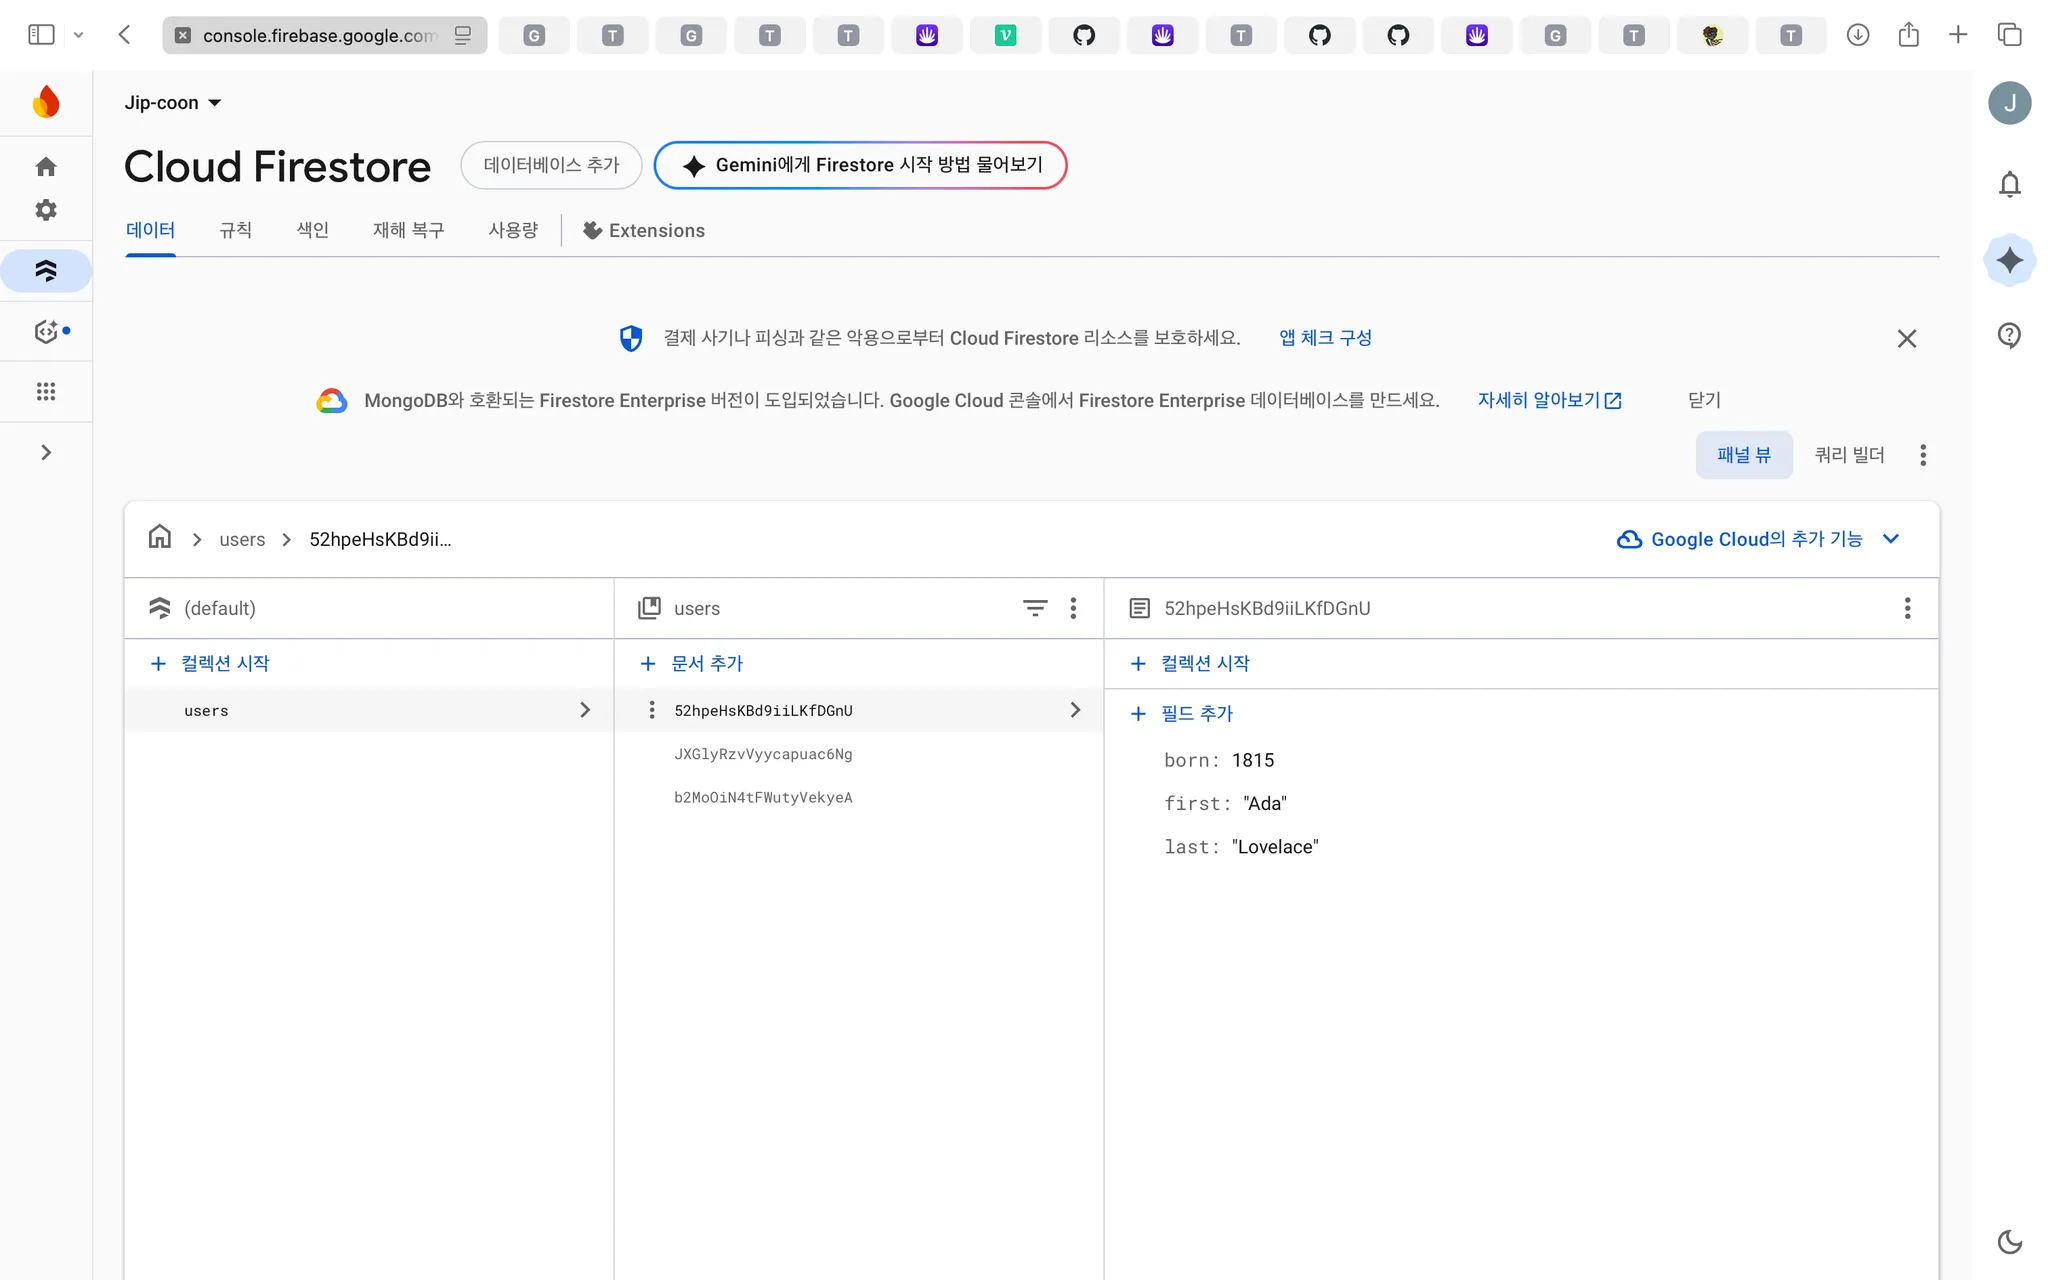Expand the sidebar navigation chevron
The width and height of the screenshot is (2048, 1280).
[46, 453]
